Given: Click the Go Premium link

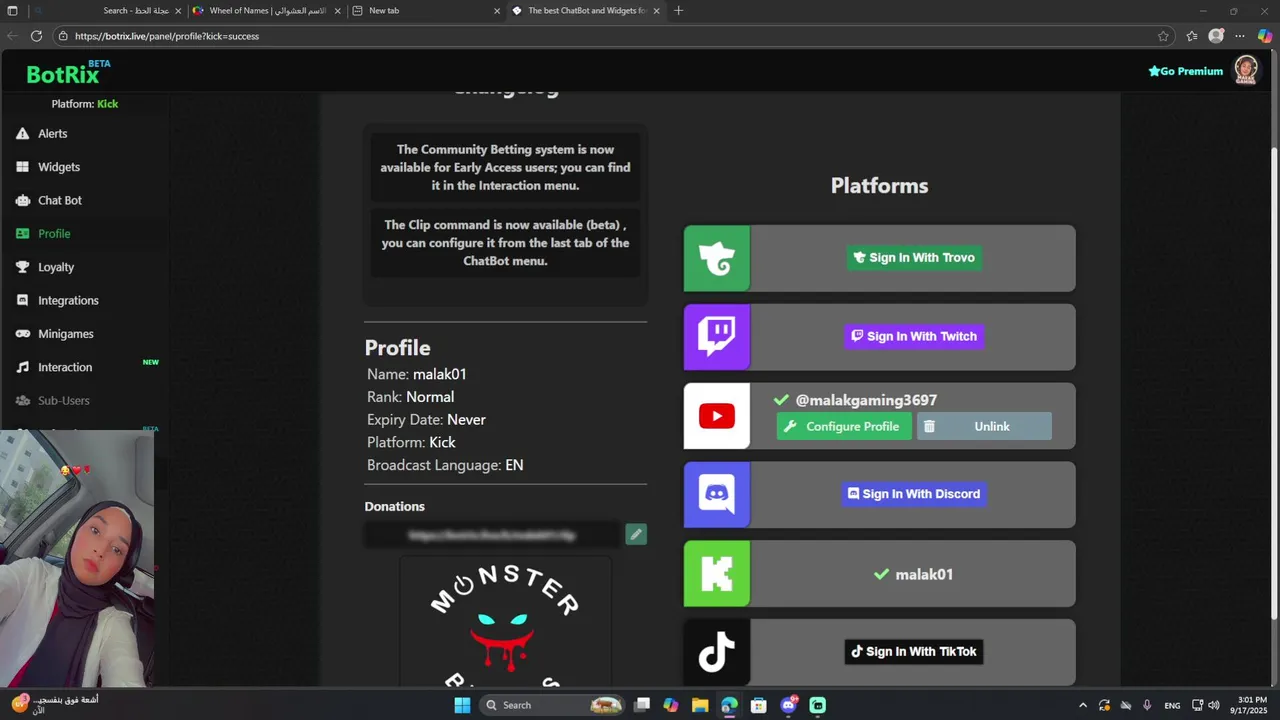Looking at the screenshot, I should [1185, 71].
